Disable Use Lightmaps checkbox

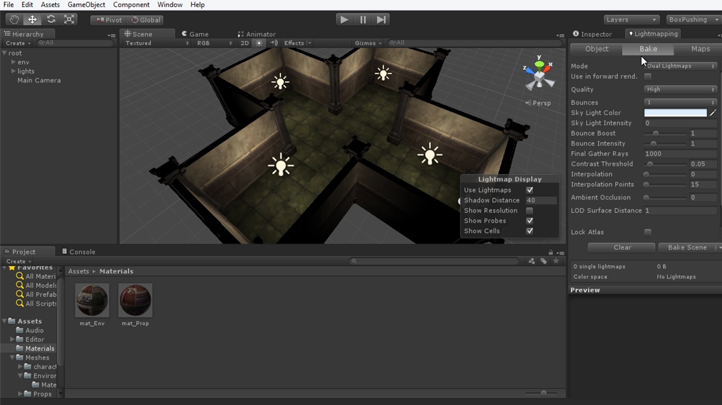(530, 190)
